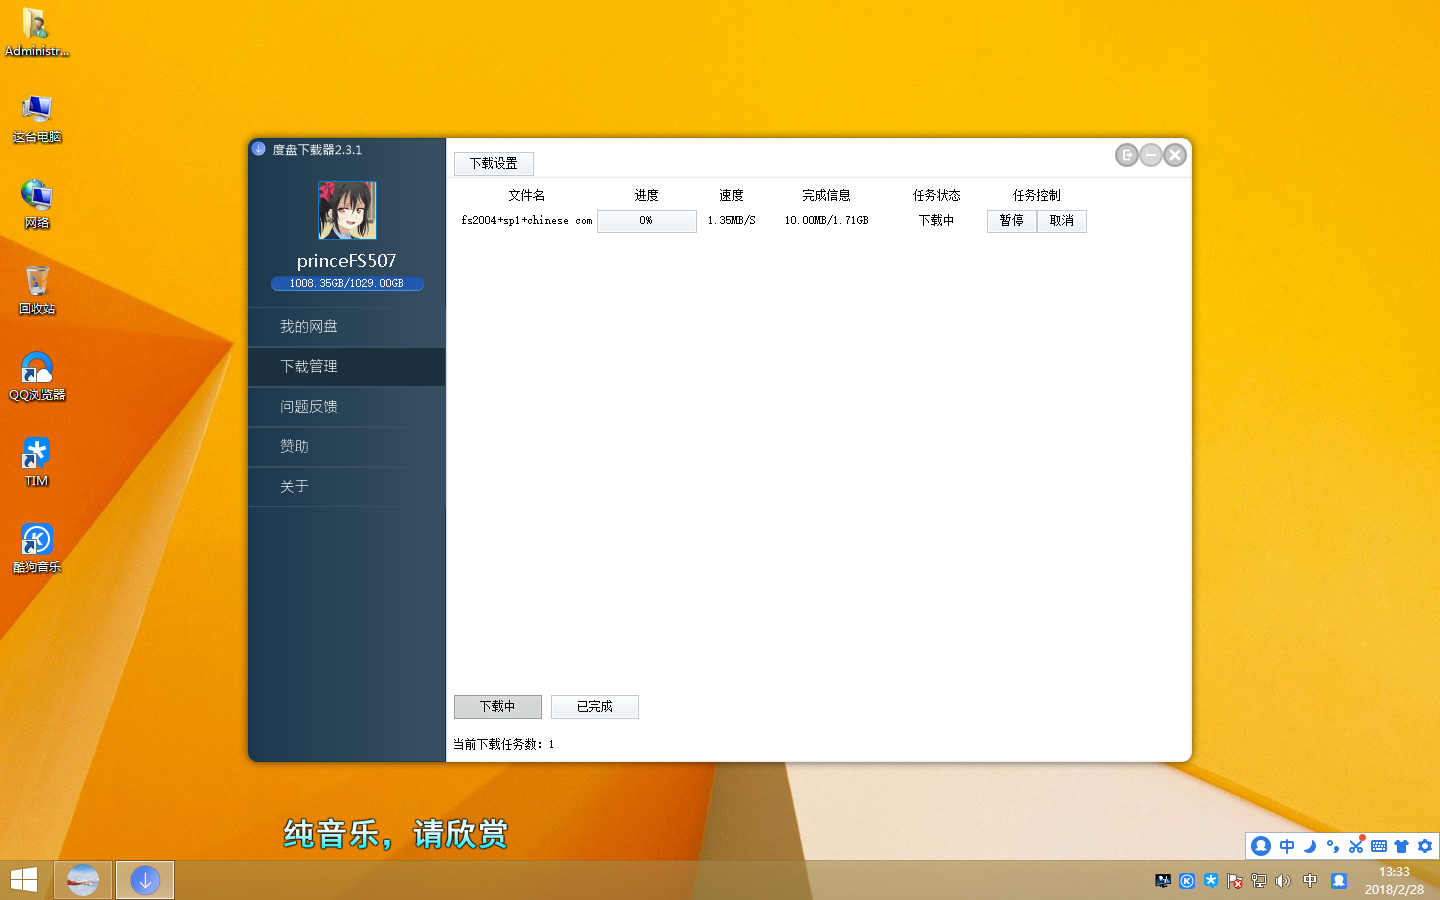Viewport: 1440px width, 900px height.
Task: Click the scissors screenshot icon on input toolbar
Action: tap(1356, 846)
